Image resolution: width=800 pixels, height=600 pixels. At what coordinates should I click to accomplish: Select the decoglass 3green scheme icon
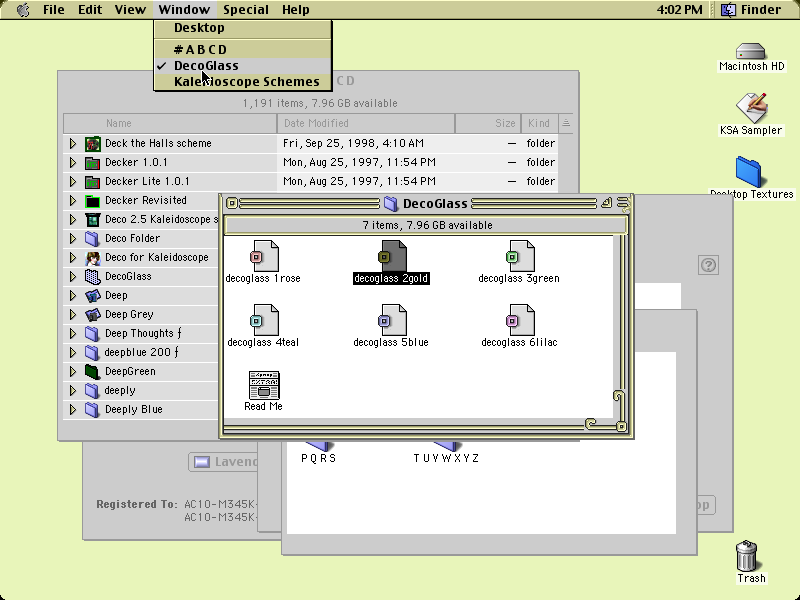click(520, 256)
